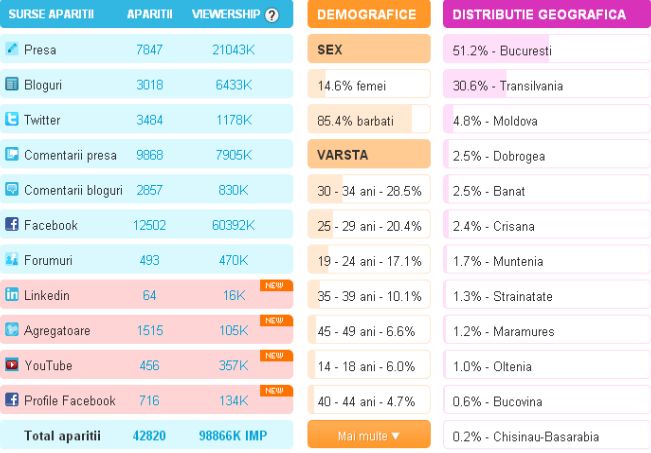This screenshot has height=453, width=651.
Task: Click the Total aparitii 42820 value
Action: 149,436
